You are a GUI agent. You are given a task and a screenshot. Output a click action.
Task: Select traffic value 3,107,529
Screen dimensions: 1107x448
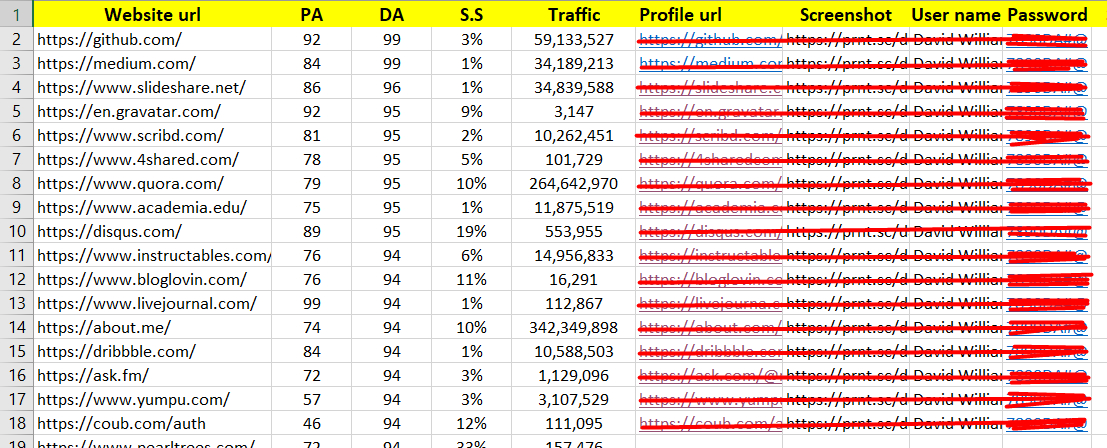pyautogui.click(x=574, y=399)
